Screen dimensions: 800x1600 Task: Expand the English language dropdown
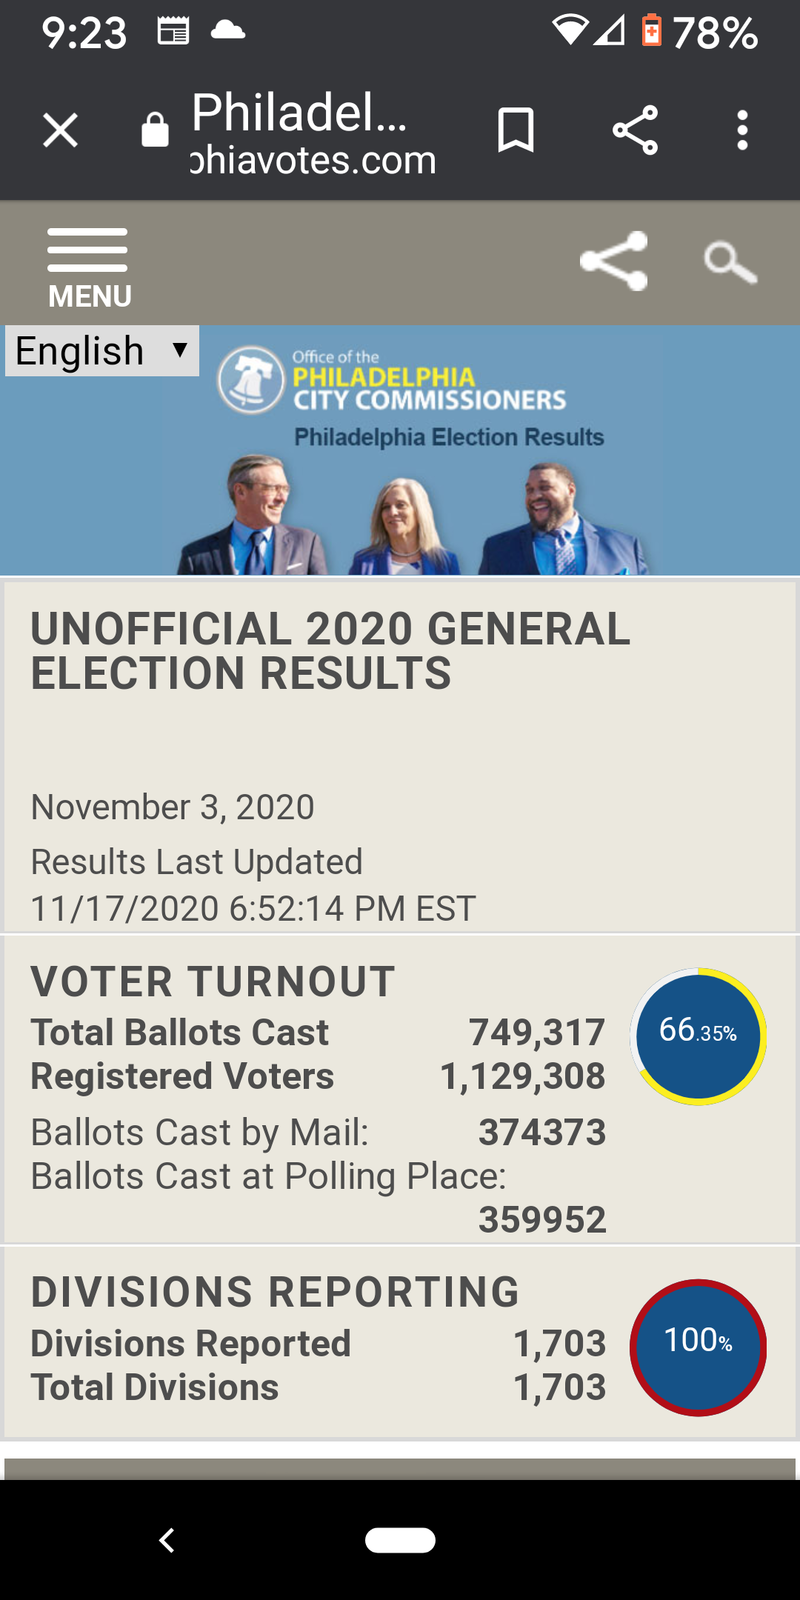[x=102, y=351]
